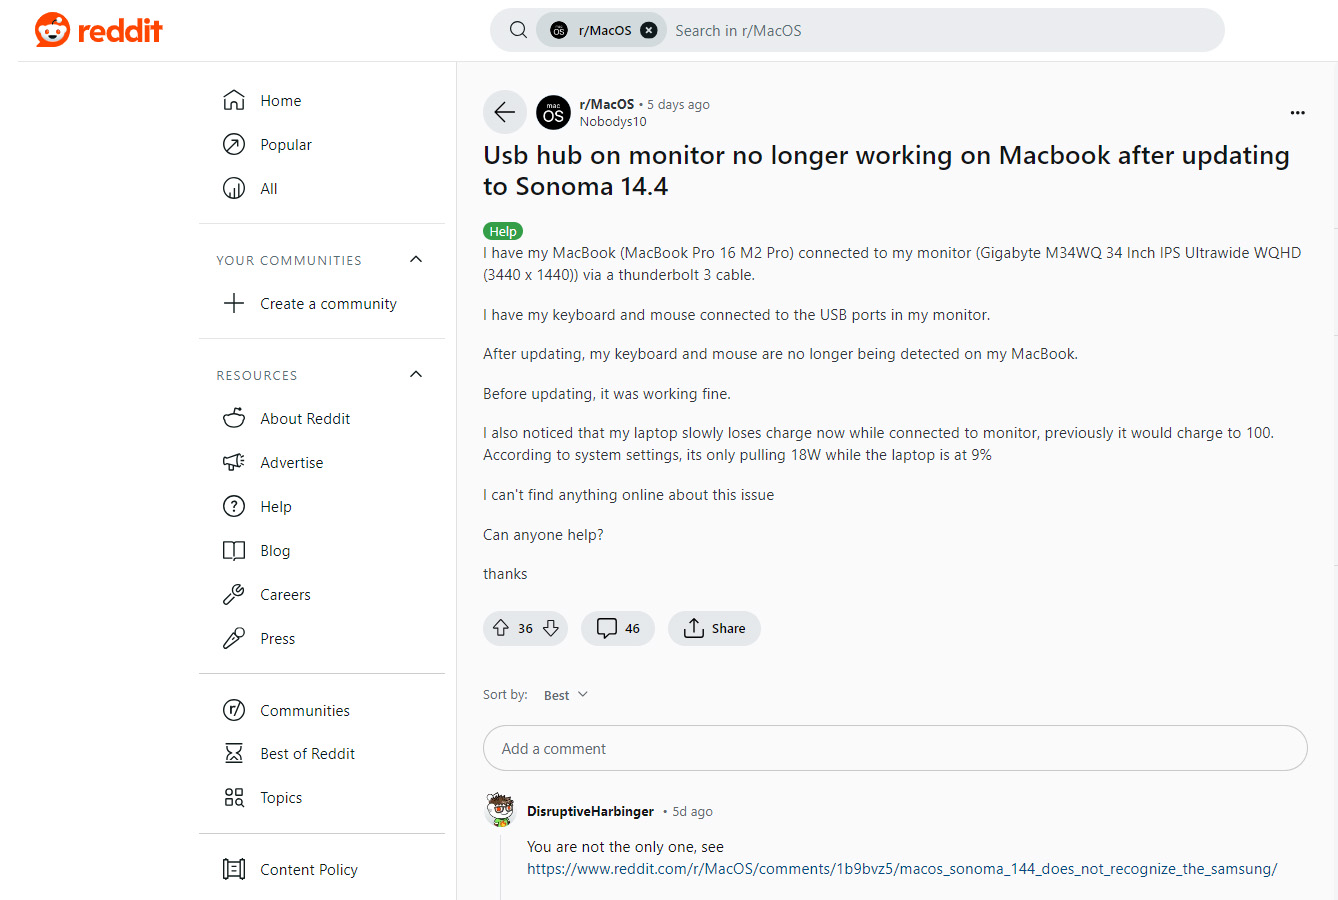This screenshot has width=1338, height=900.
Task: Open the r/MacOS community link in post header
Action: 607,104
